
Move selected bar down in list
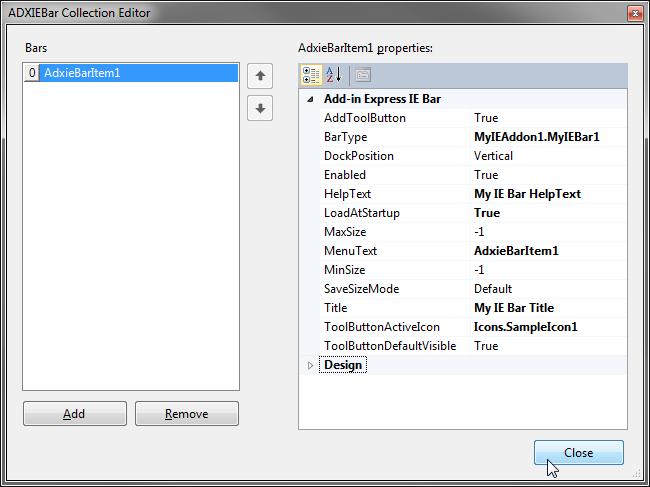(260, 108)
